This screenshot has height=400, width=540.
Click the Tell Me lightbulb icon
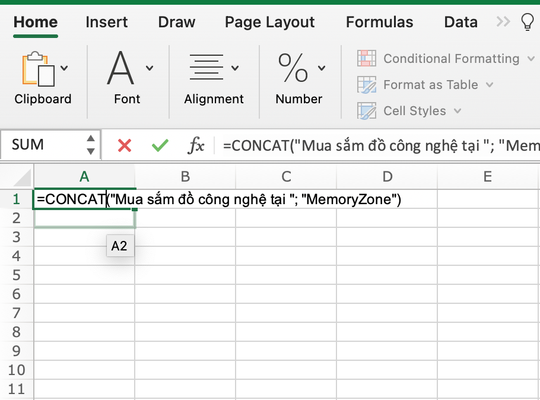[527, 22]
